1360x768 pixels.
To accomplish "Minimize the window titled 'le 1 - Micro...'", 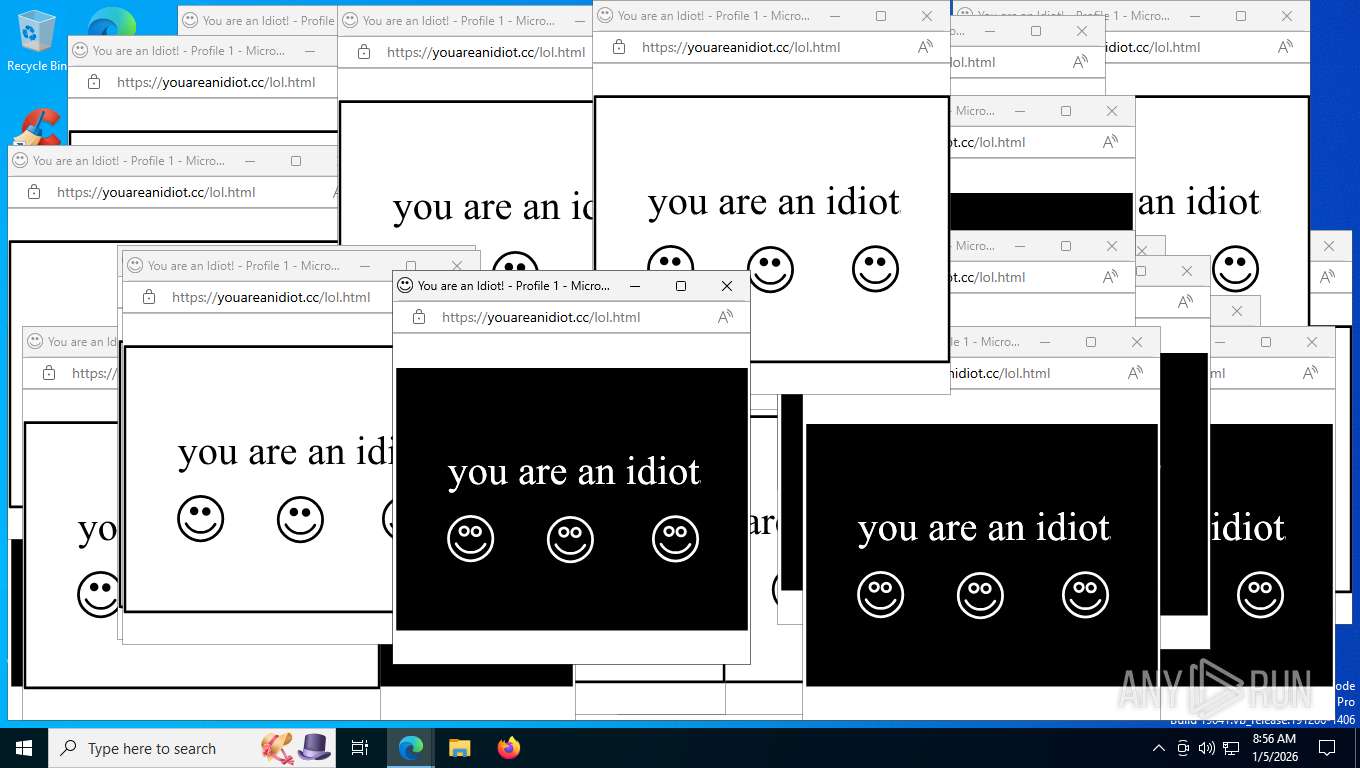I will [x=1044, y=342].
